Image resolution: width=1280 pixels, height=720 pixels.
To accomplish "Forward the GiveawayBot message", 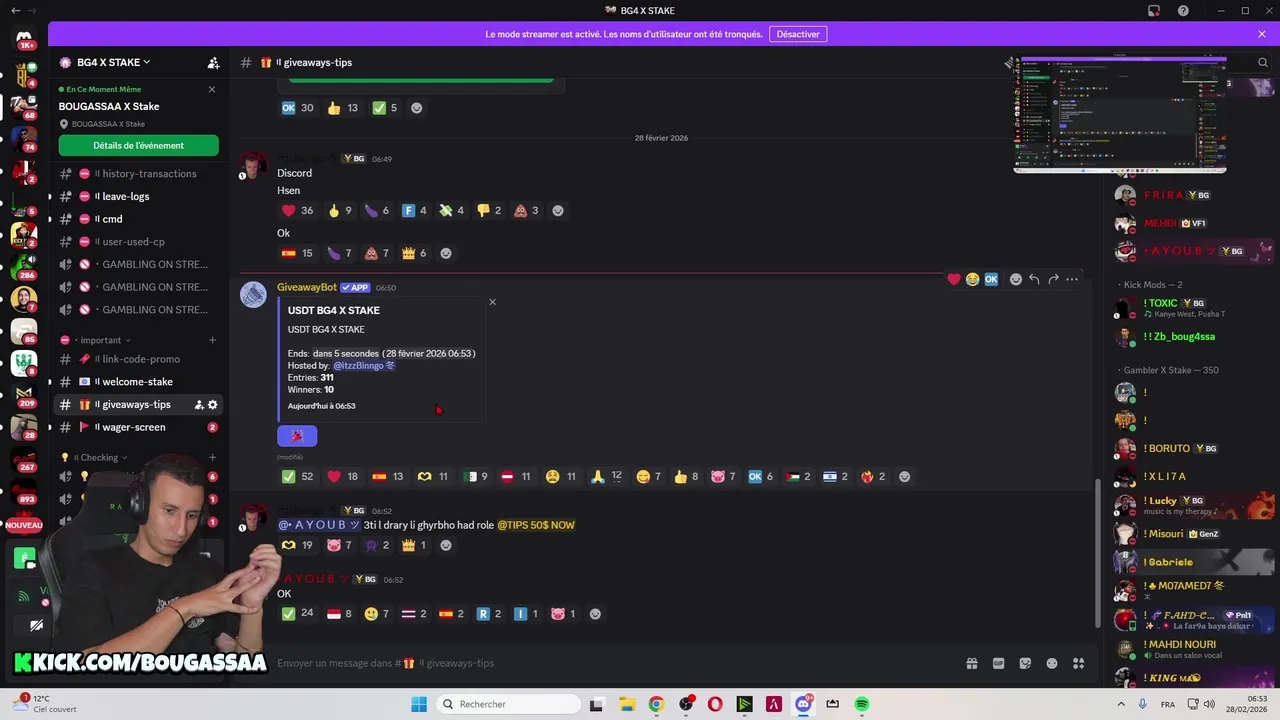I will tap(1053, 279).
